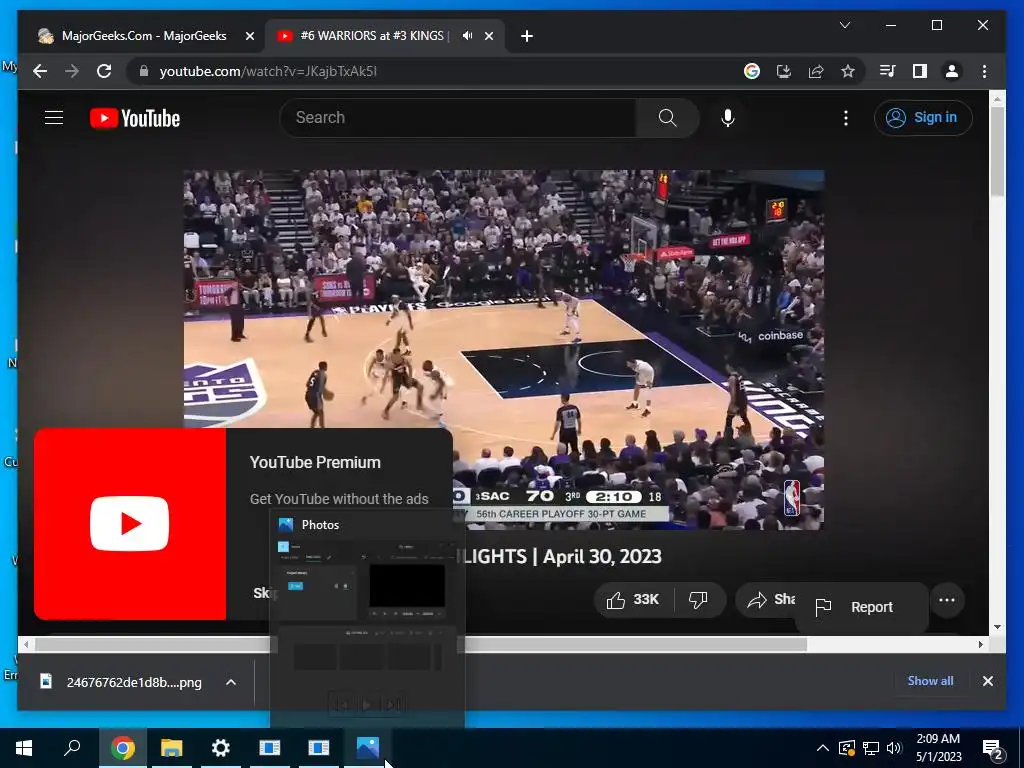Close the Warriors at Kings tab

tap(488, 36)
